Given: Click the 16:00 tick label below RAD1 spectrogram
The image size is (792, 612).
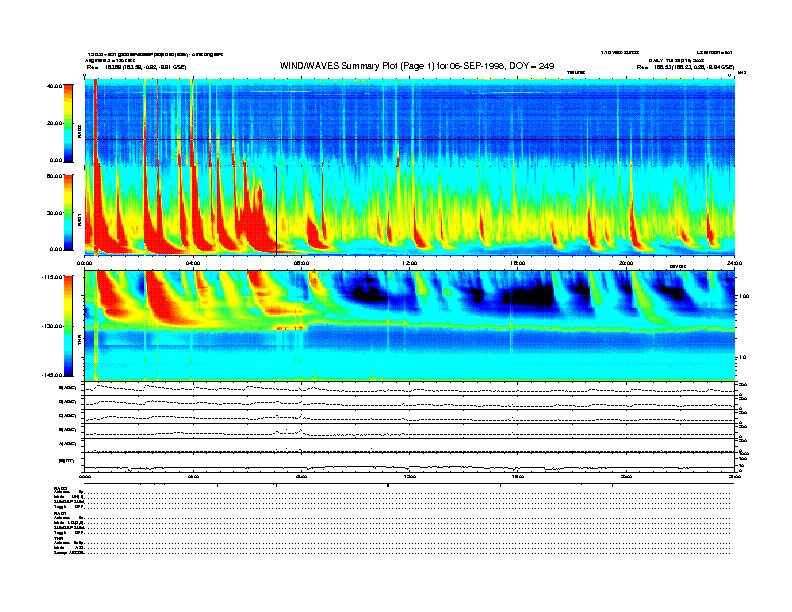Looking at the screenshot, I should [518, 263].
